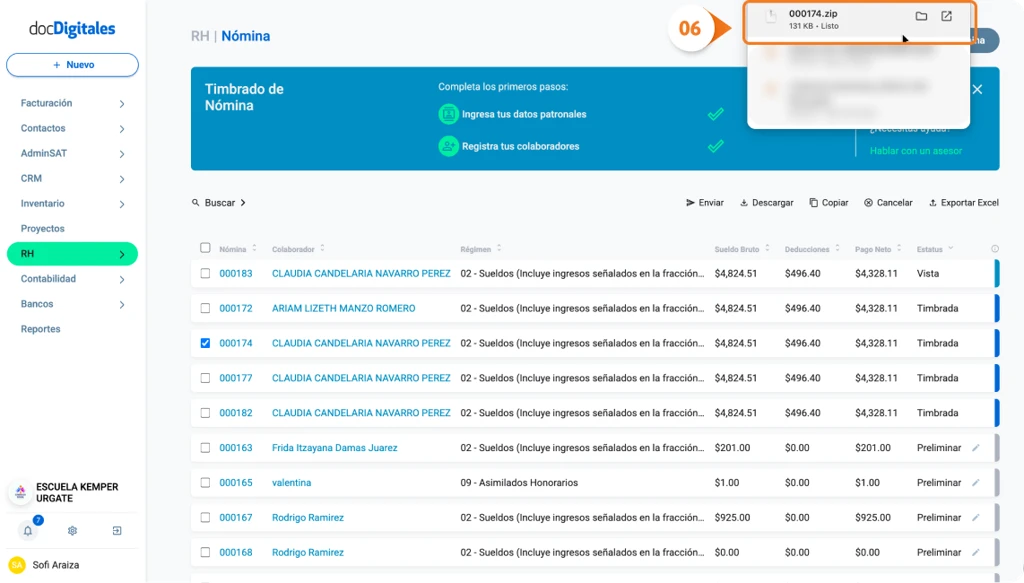Open 000174.zip in a new window

[x=946, y=16]
